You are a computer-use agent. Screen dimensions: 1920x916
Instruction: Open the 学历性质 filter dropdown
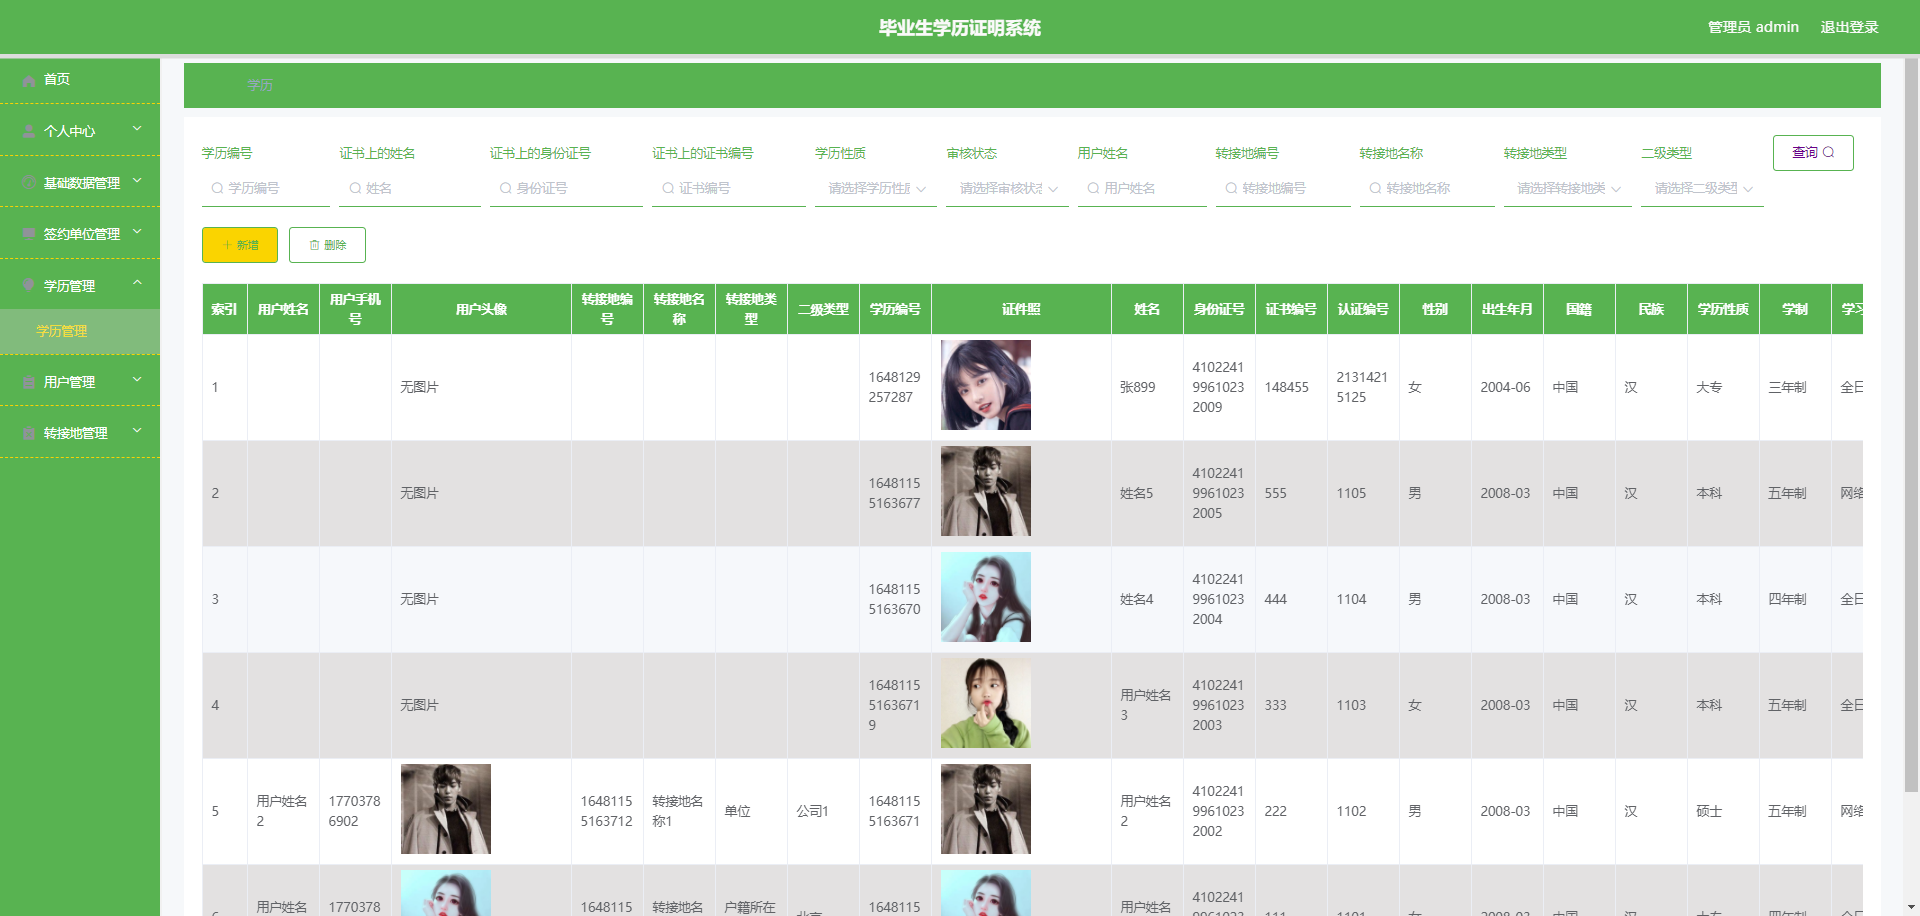(x=875, y=188)
